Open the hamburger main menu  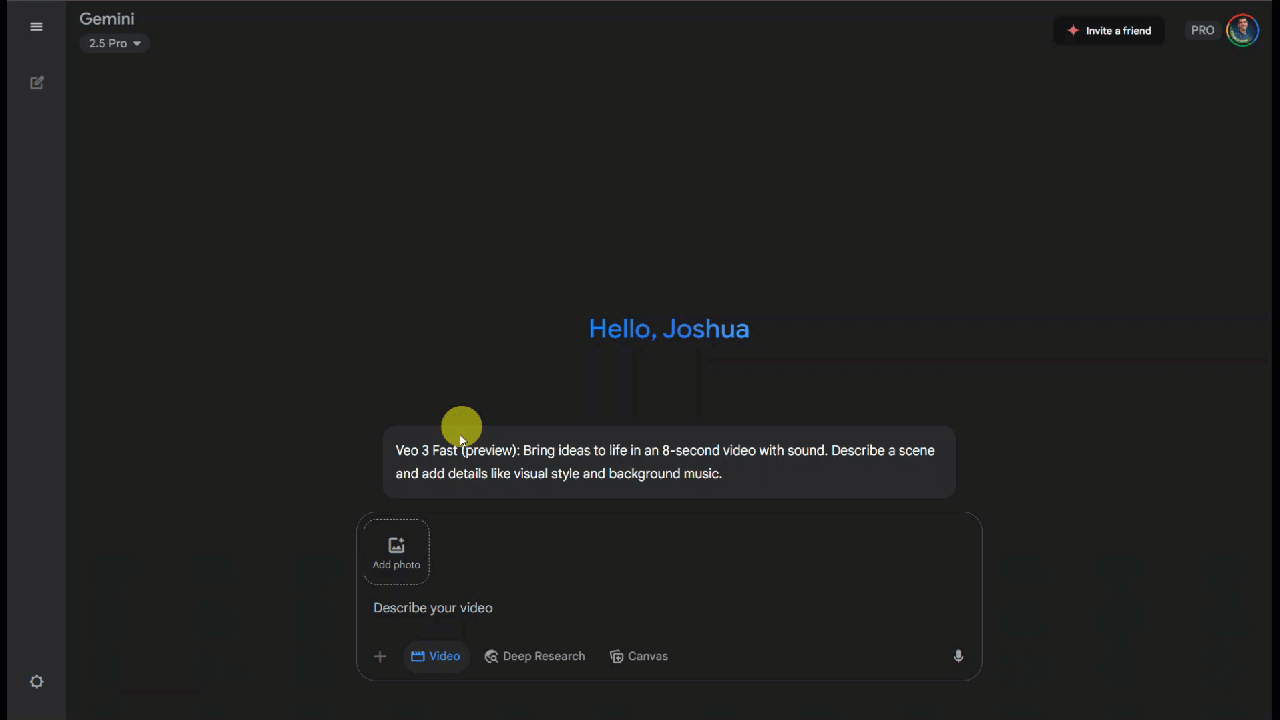coord(37,27)
